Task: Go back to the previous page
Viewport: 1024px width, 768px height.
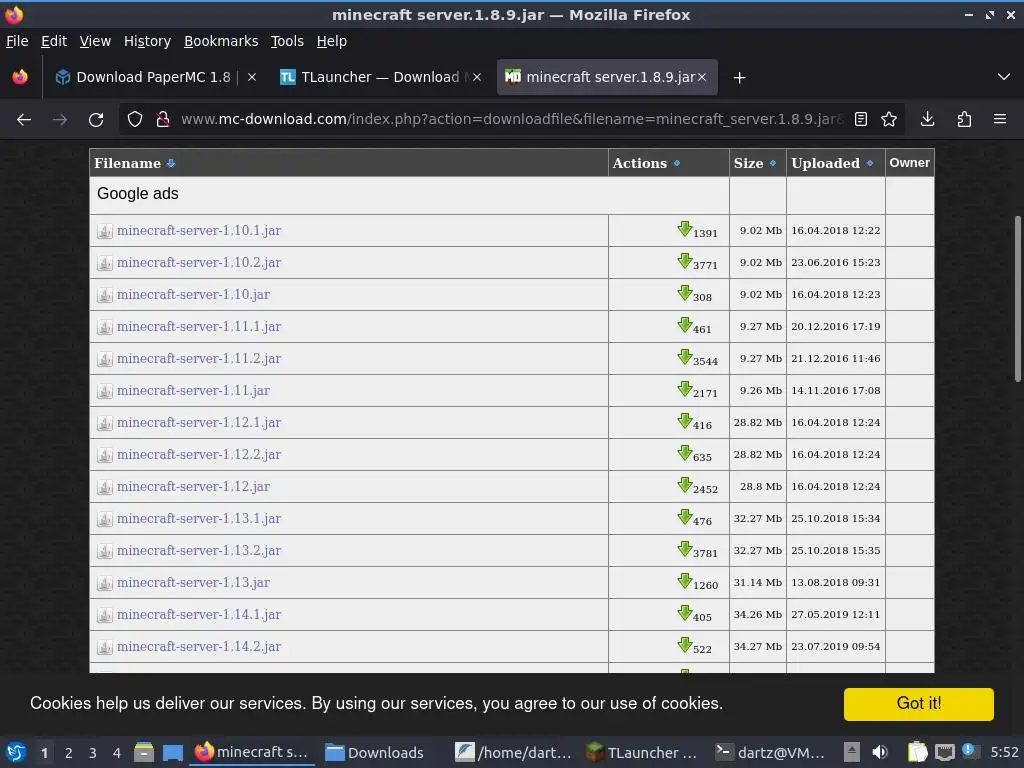Action: (24, 120)
